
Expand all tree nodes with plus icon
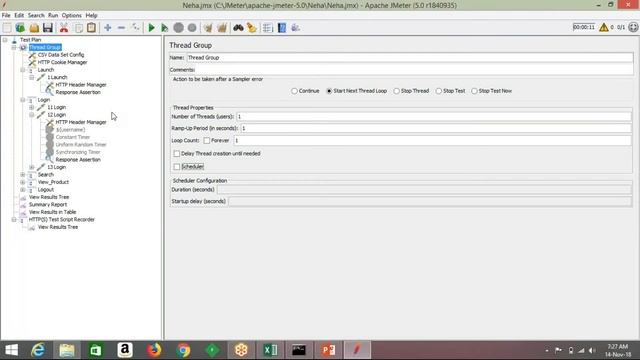pos(108,28)
